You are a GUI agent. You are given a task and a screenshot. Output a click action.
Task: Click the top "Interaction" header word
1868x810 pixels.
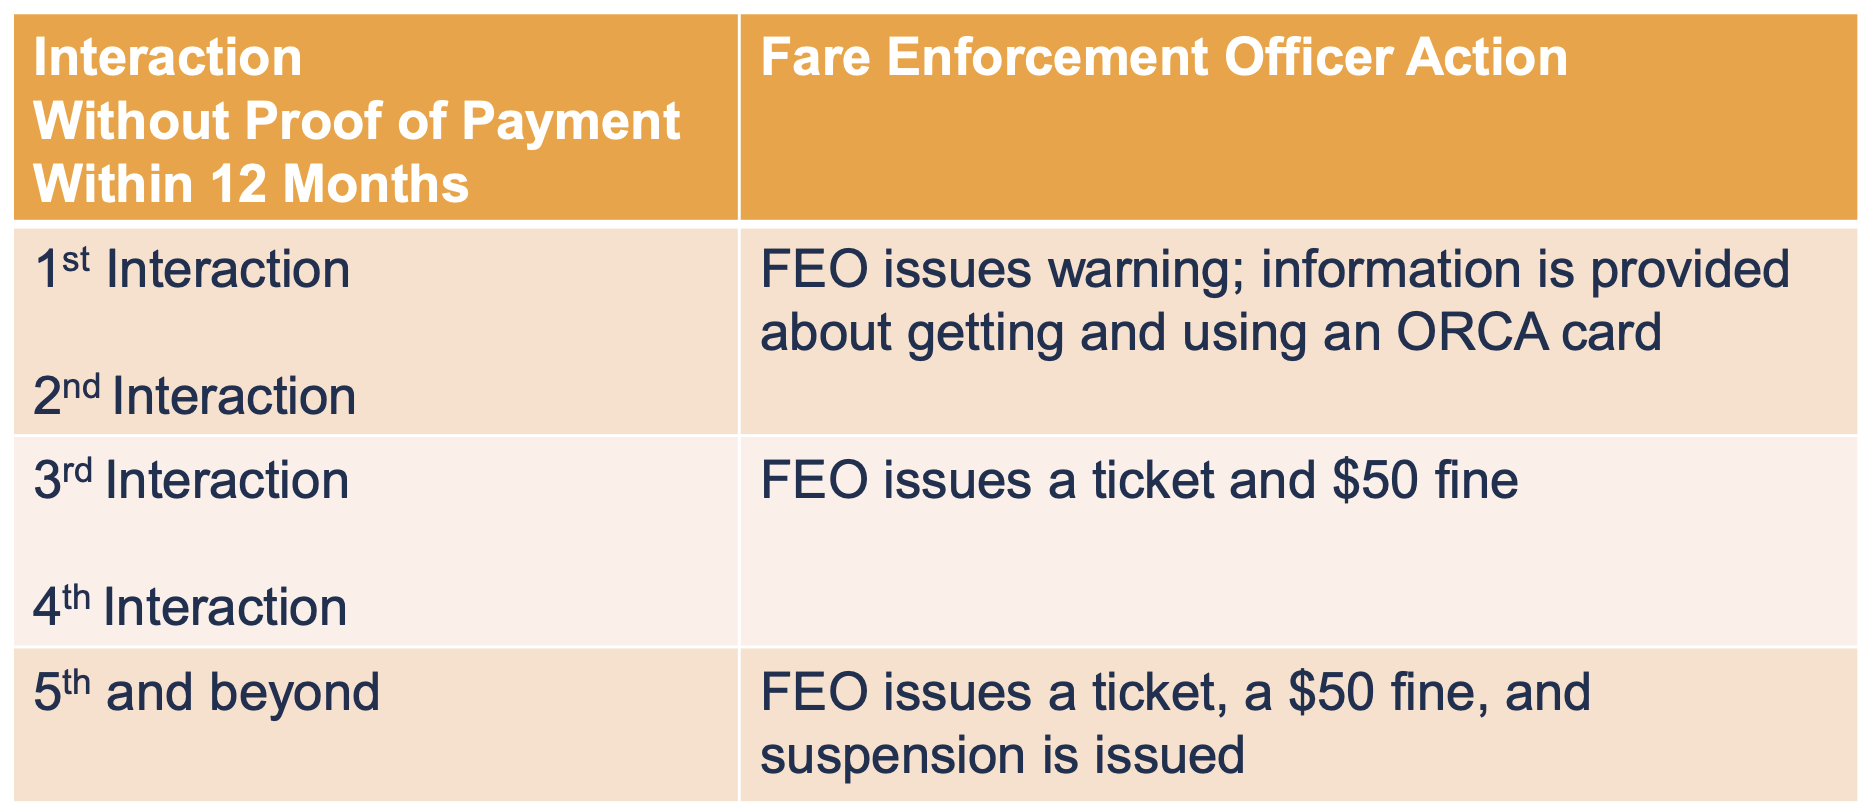[x=168, y=57]
